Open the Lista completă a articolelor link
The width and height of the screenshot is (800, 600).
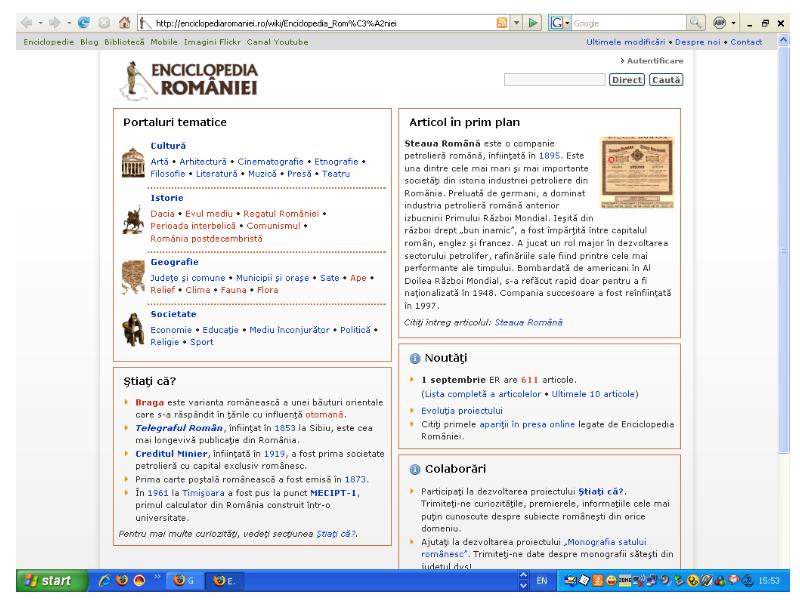483,394
